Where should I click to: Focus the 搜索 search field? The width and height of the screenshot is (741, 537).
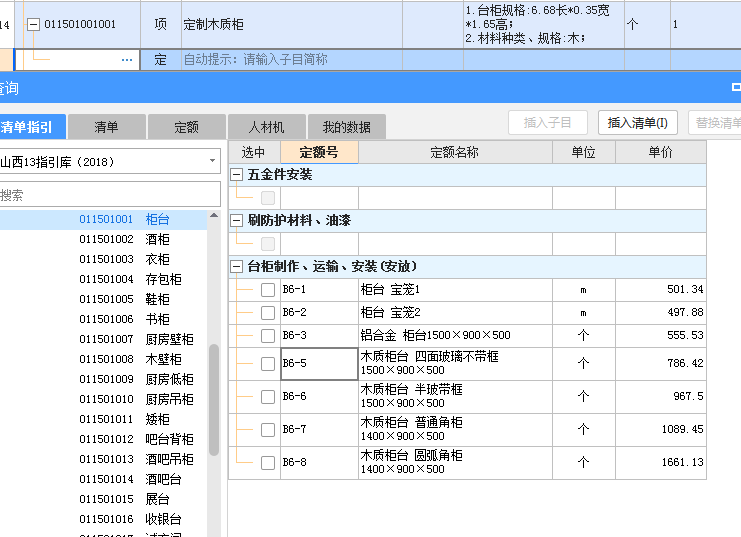click(110, 194)
